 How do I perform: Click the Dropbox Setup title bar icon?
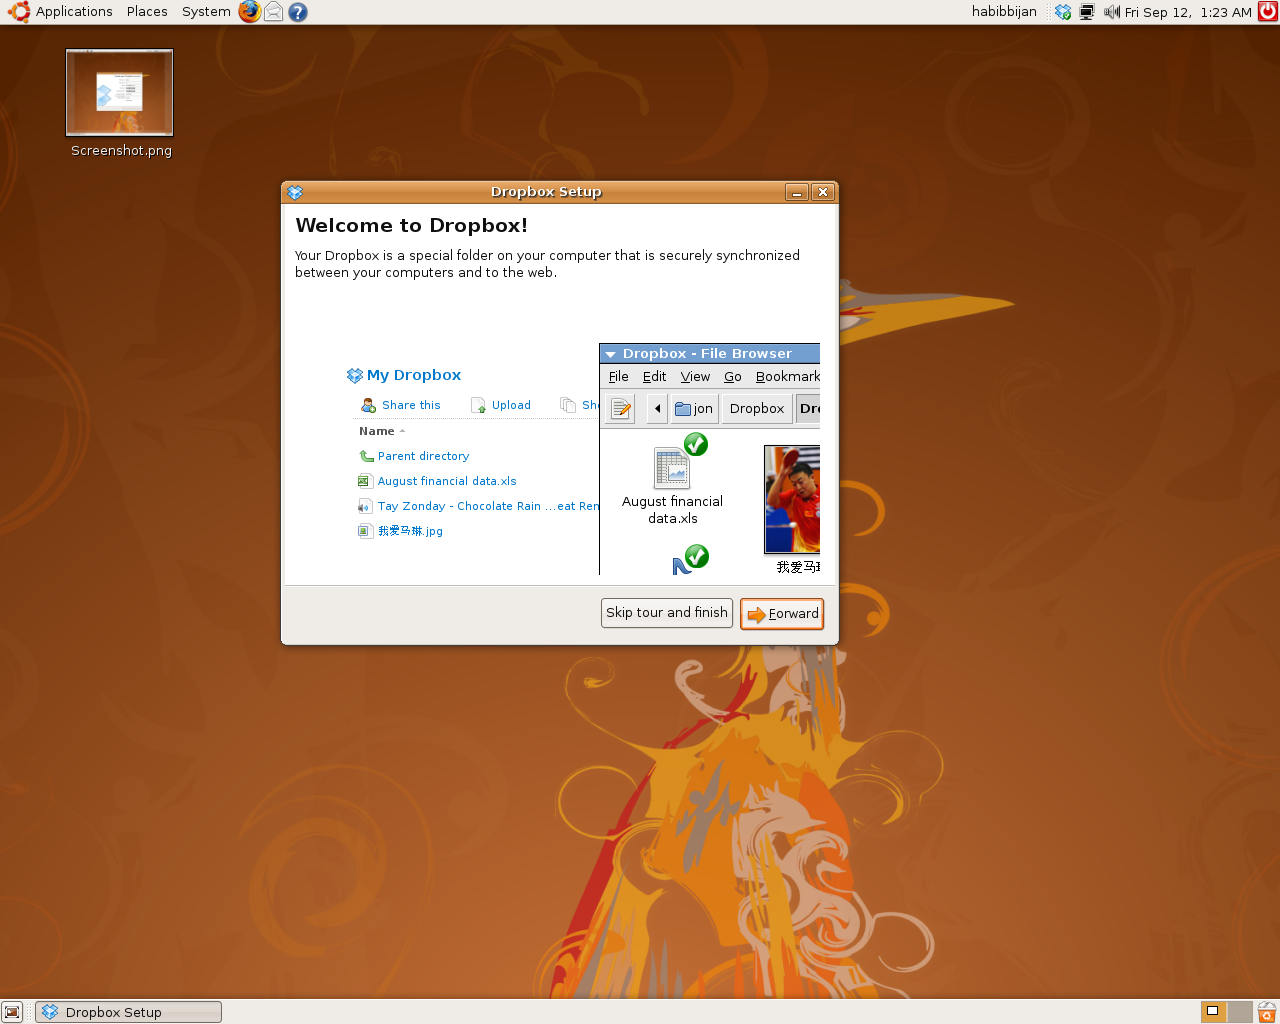pyautogui.click(x=295, y=192)
